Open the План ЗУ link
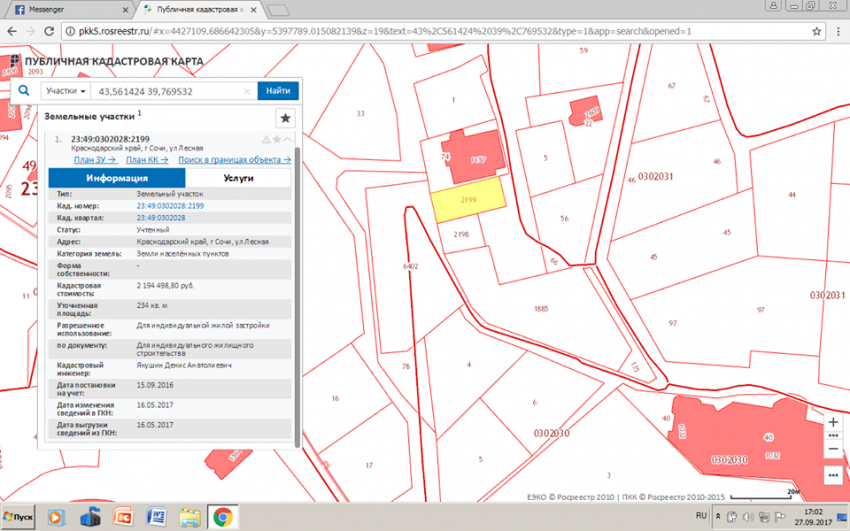 point(94,160)
